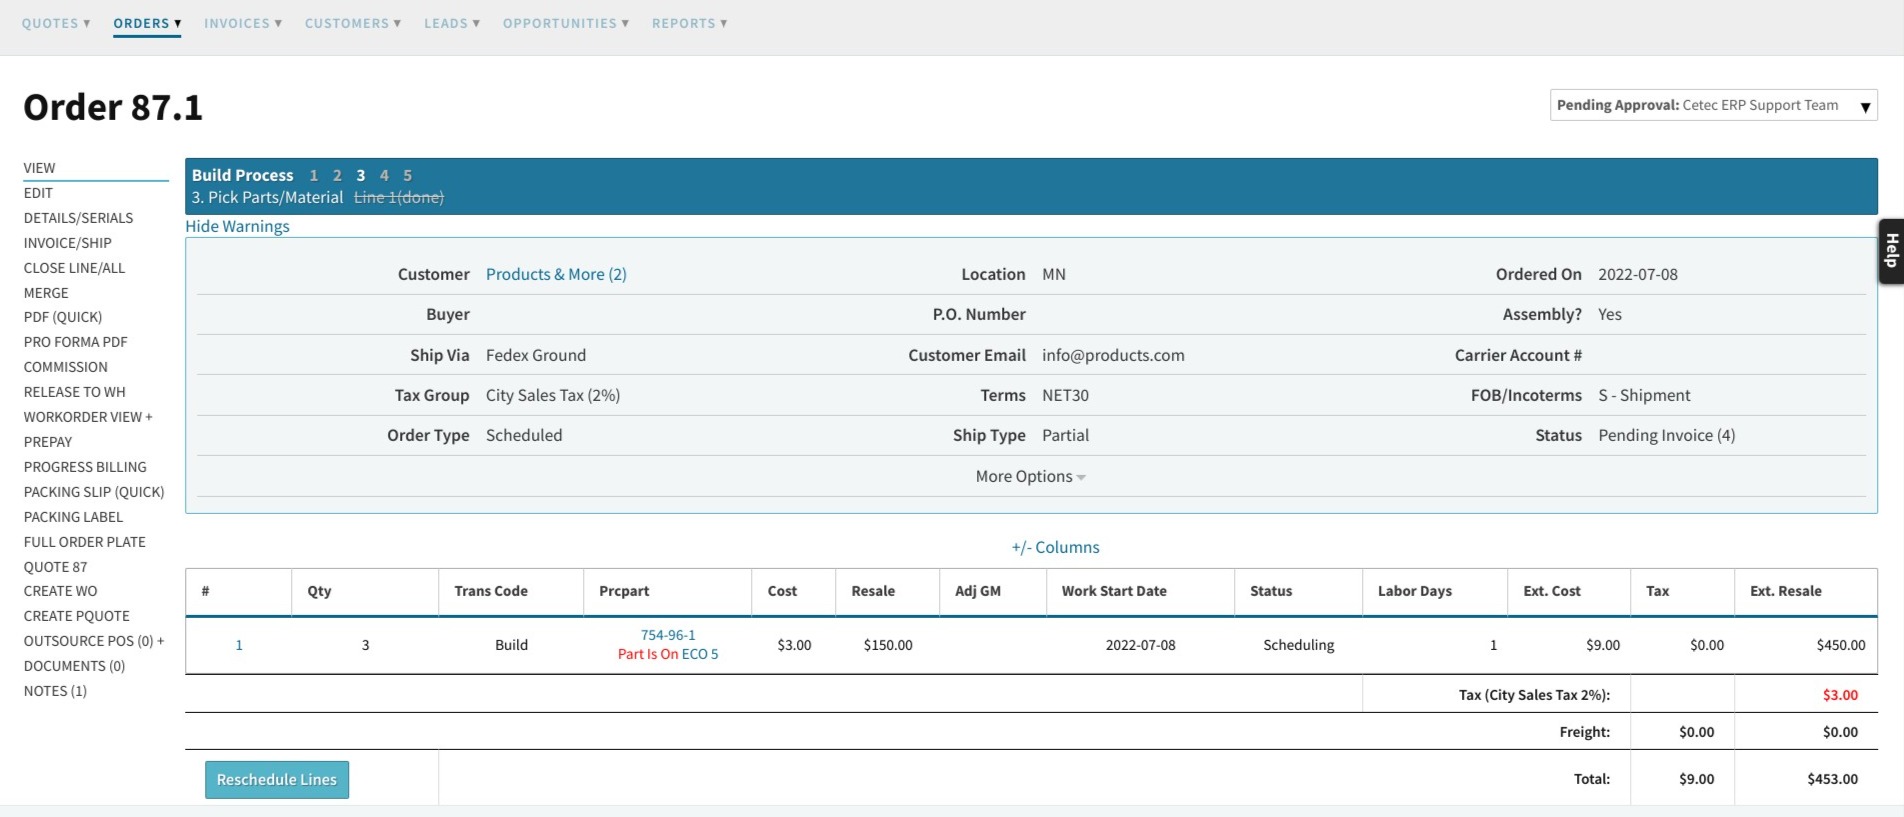Click the Line 1(done) link
1904x817 pixels.
point(399,198)
